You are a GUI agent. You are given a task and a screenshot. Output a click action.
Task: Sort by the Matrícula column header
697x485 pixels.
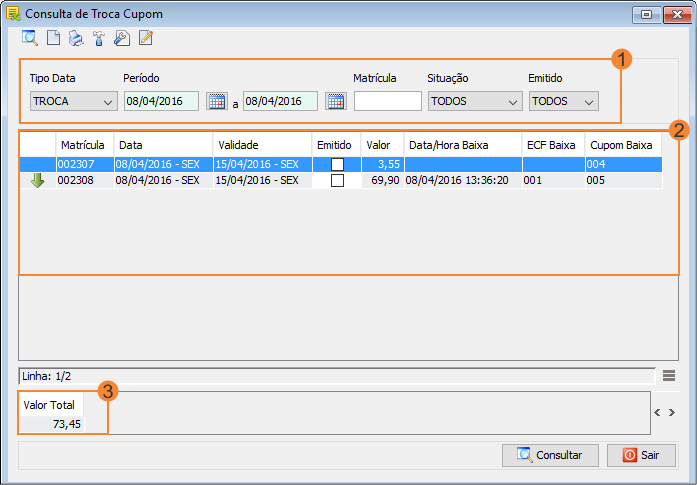click(84, 145)
